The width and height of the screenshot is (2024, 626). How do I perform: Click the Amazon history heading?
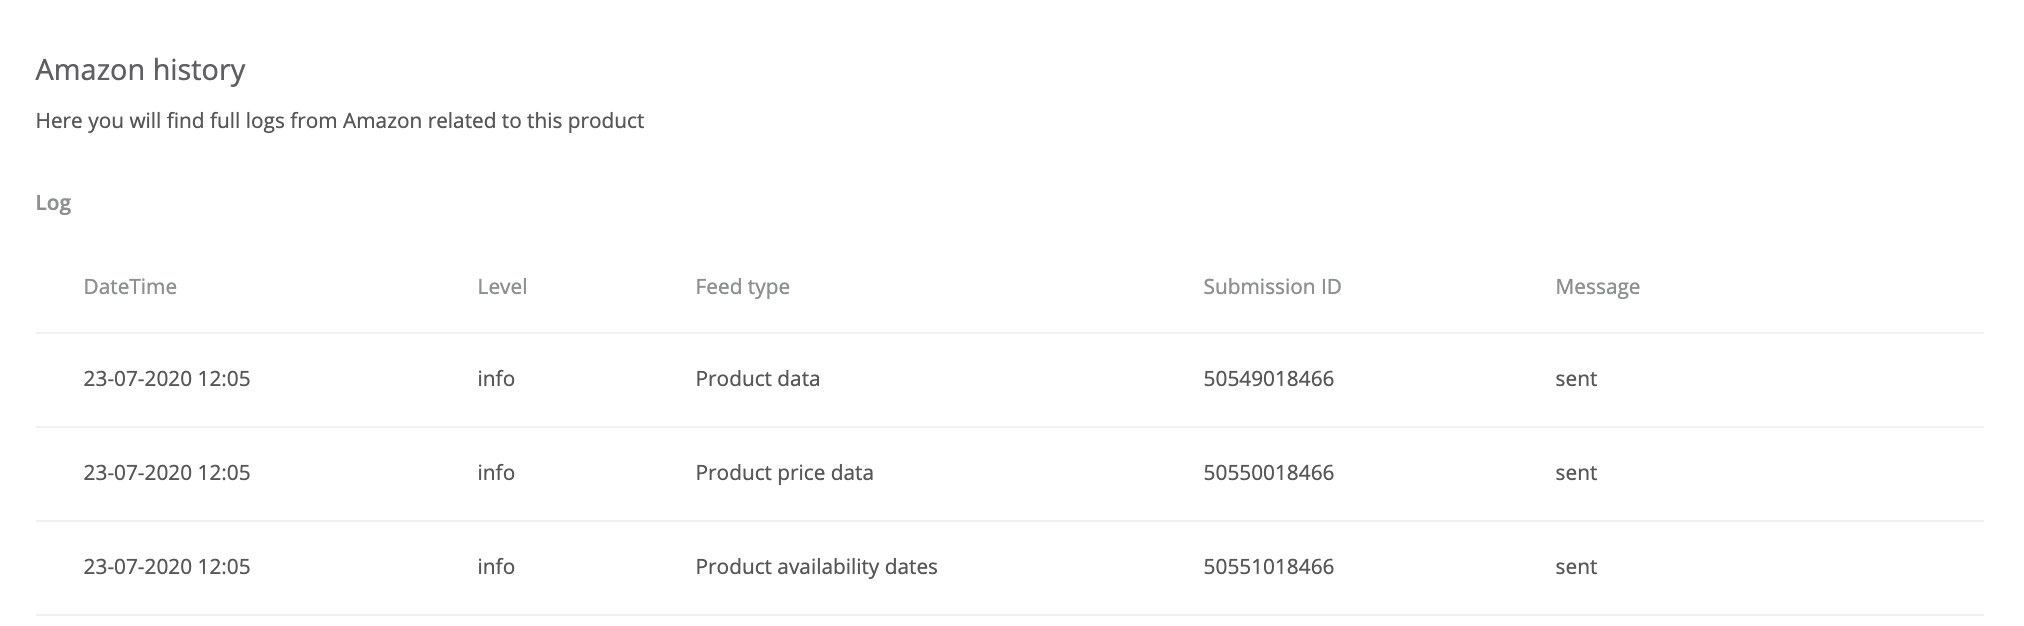140,70
